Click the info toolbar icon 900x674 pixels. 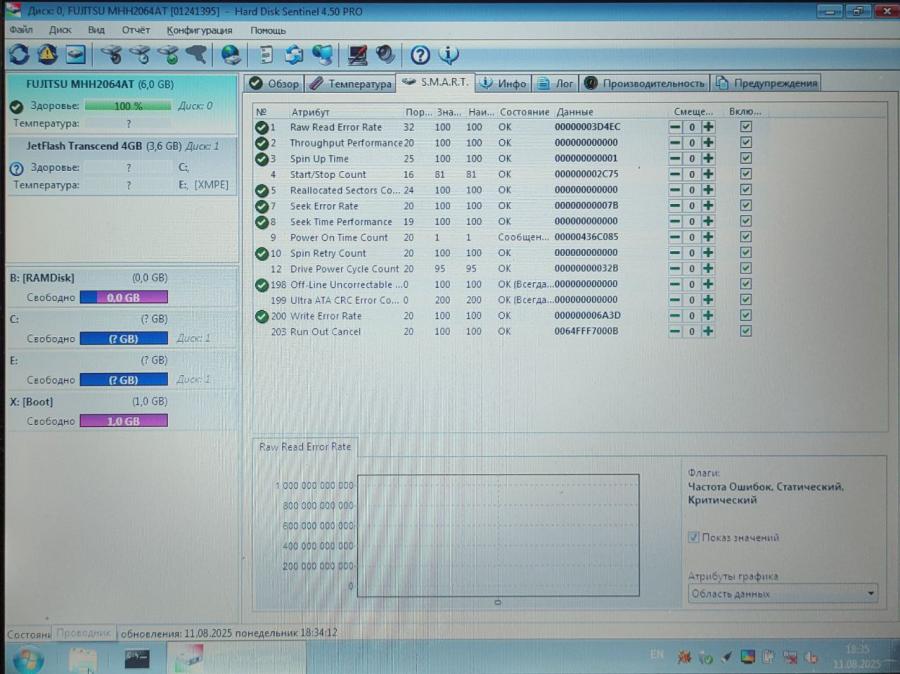pyautogui.click(x=447, y=55)
